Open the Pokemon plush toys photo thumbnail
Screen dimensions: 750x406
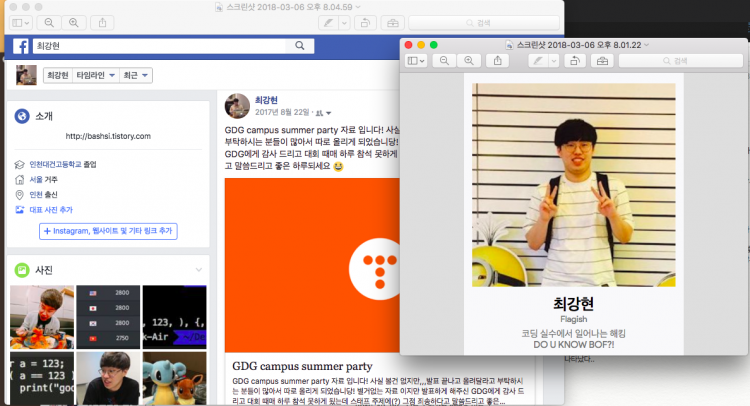click(175, 378)
